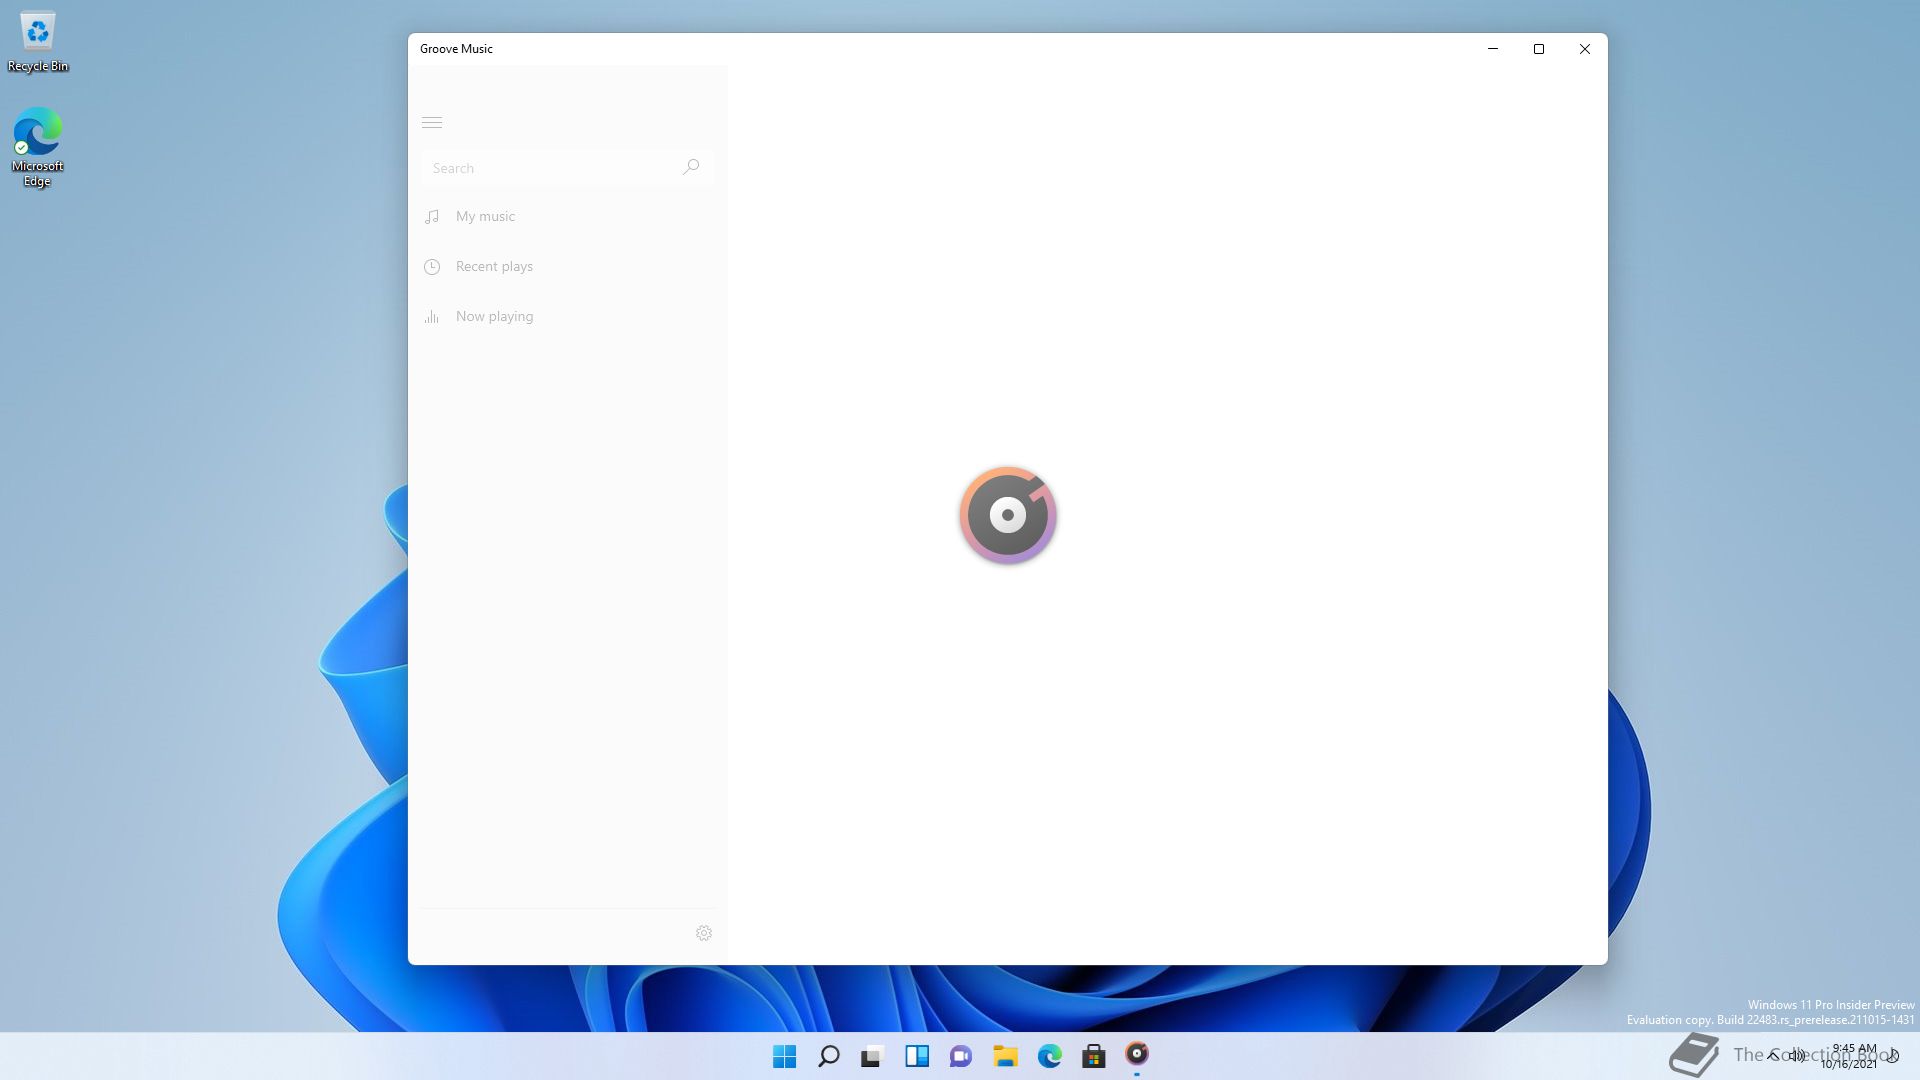Open Microsoft Store from the taskbar
Screen dimensions: 1920x1080
pyautogui.click(x=1093, y=1056)
